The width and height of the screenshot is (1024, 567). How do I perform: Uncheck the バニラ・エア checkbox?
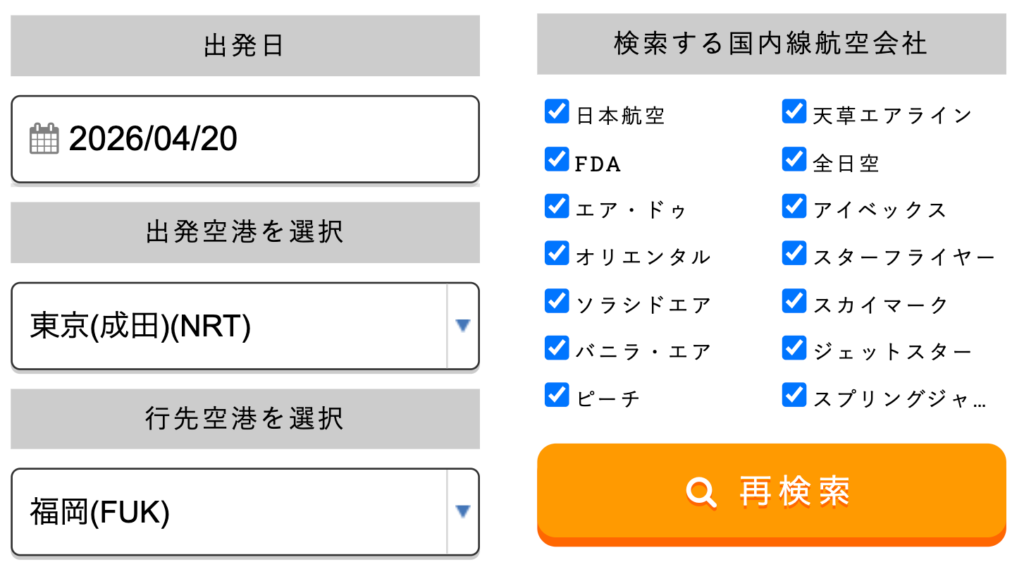tap(557, 347)
